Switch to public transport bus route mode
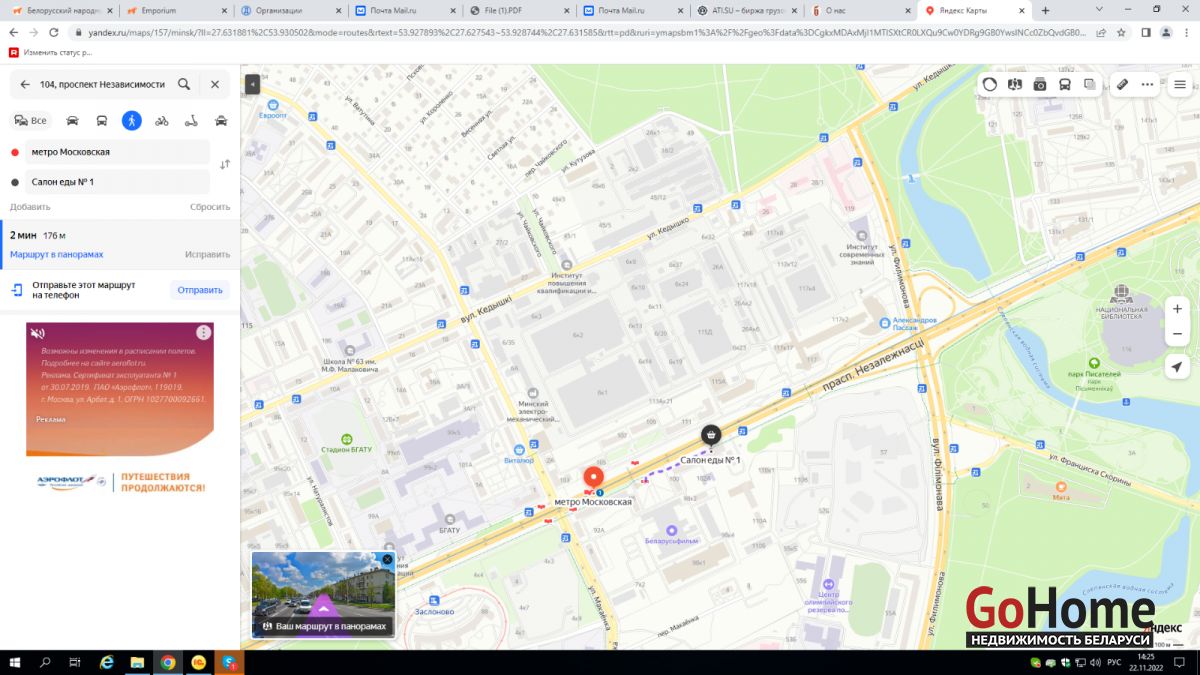 (102, 121)
